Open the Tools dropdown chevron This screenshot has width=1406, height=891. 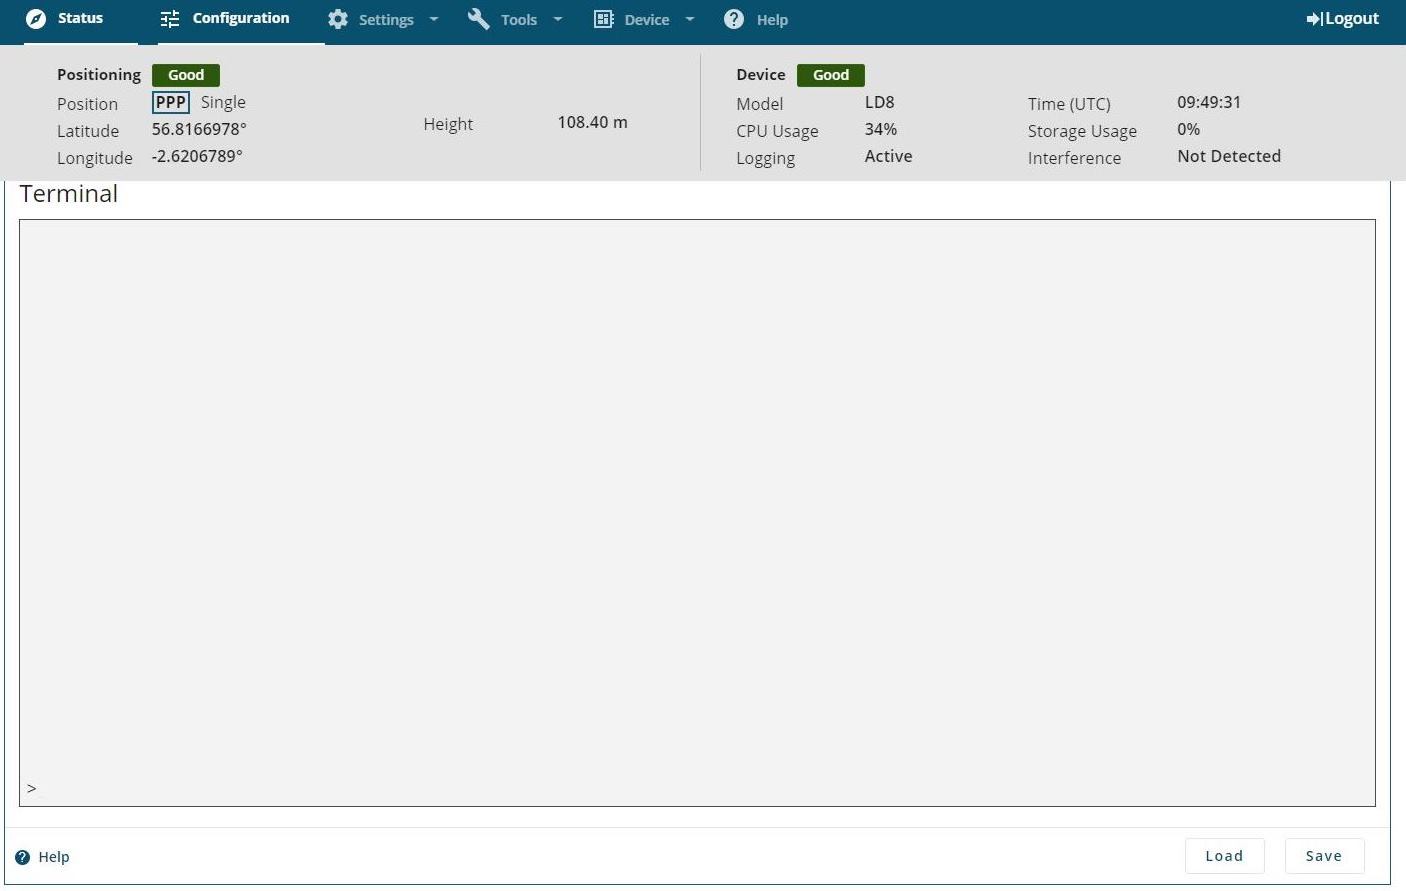point(557,19)
